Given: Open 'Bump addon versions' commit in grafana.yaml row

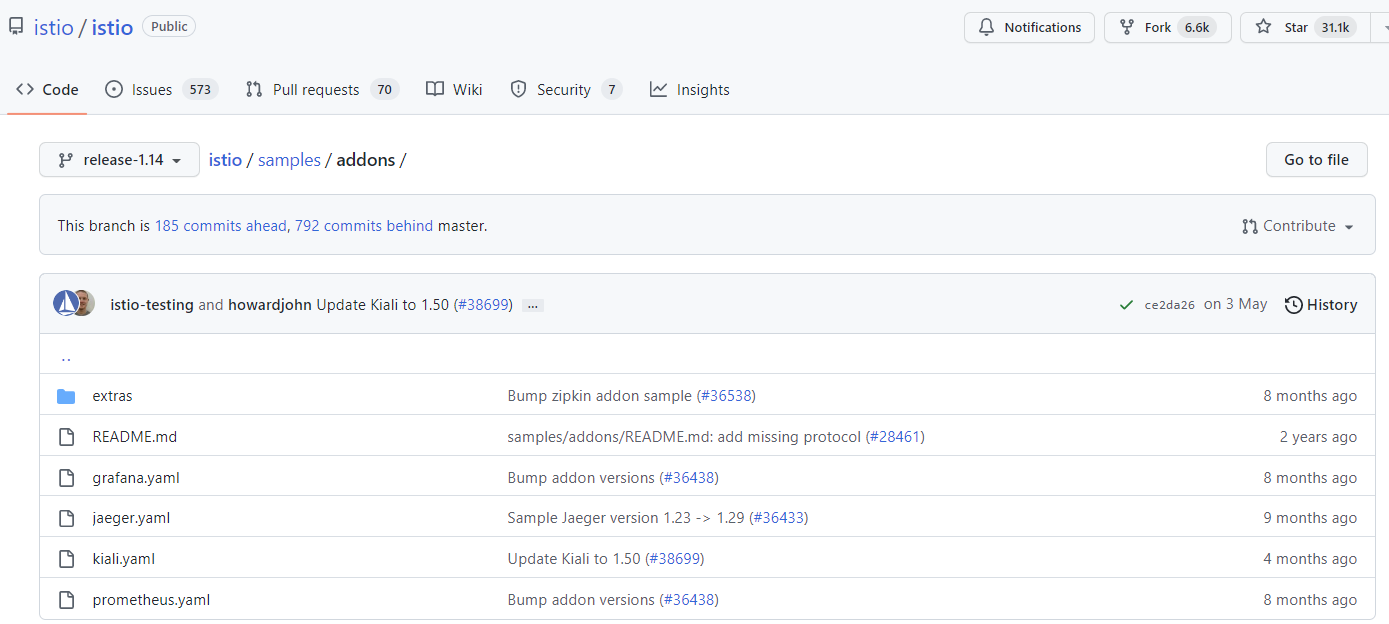Looking at the screenshot, I should [581, 478].
